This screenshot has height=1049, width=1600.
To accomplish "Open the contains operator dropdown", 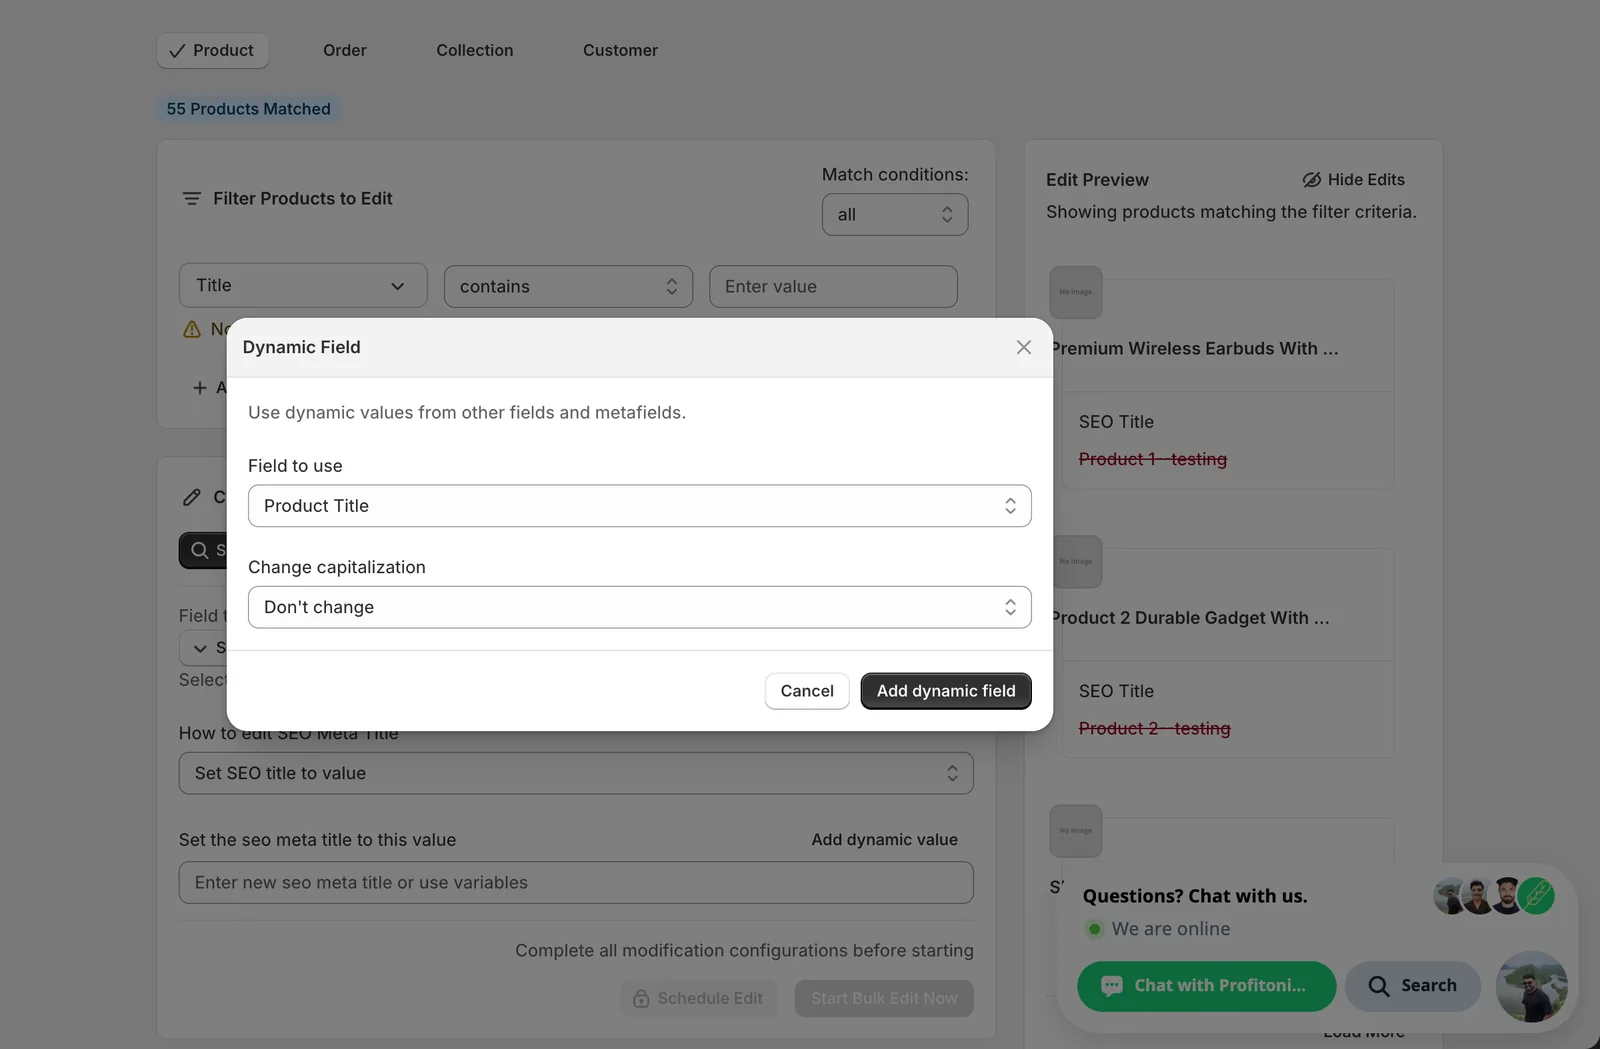I will click(x=568, y=287).
